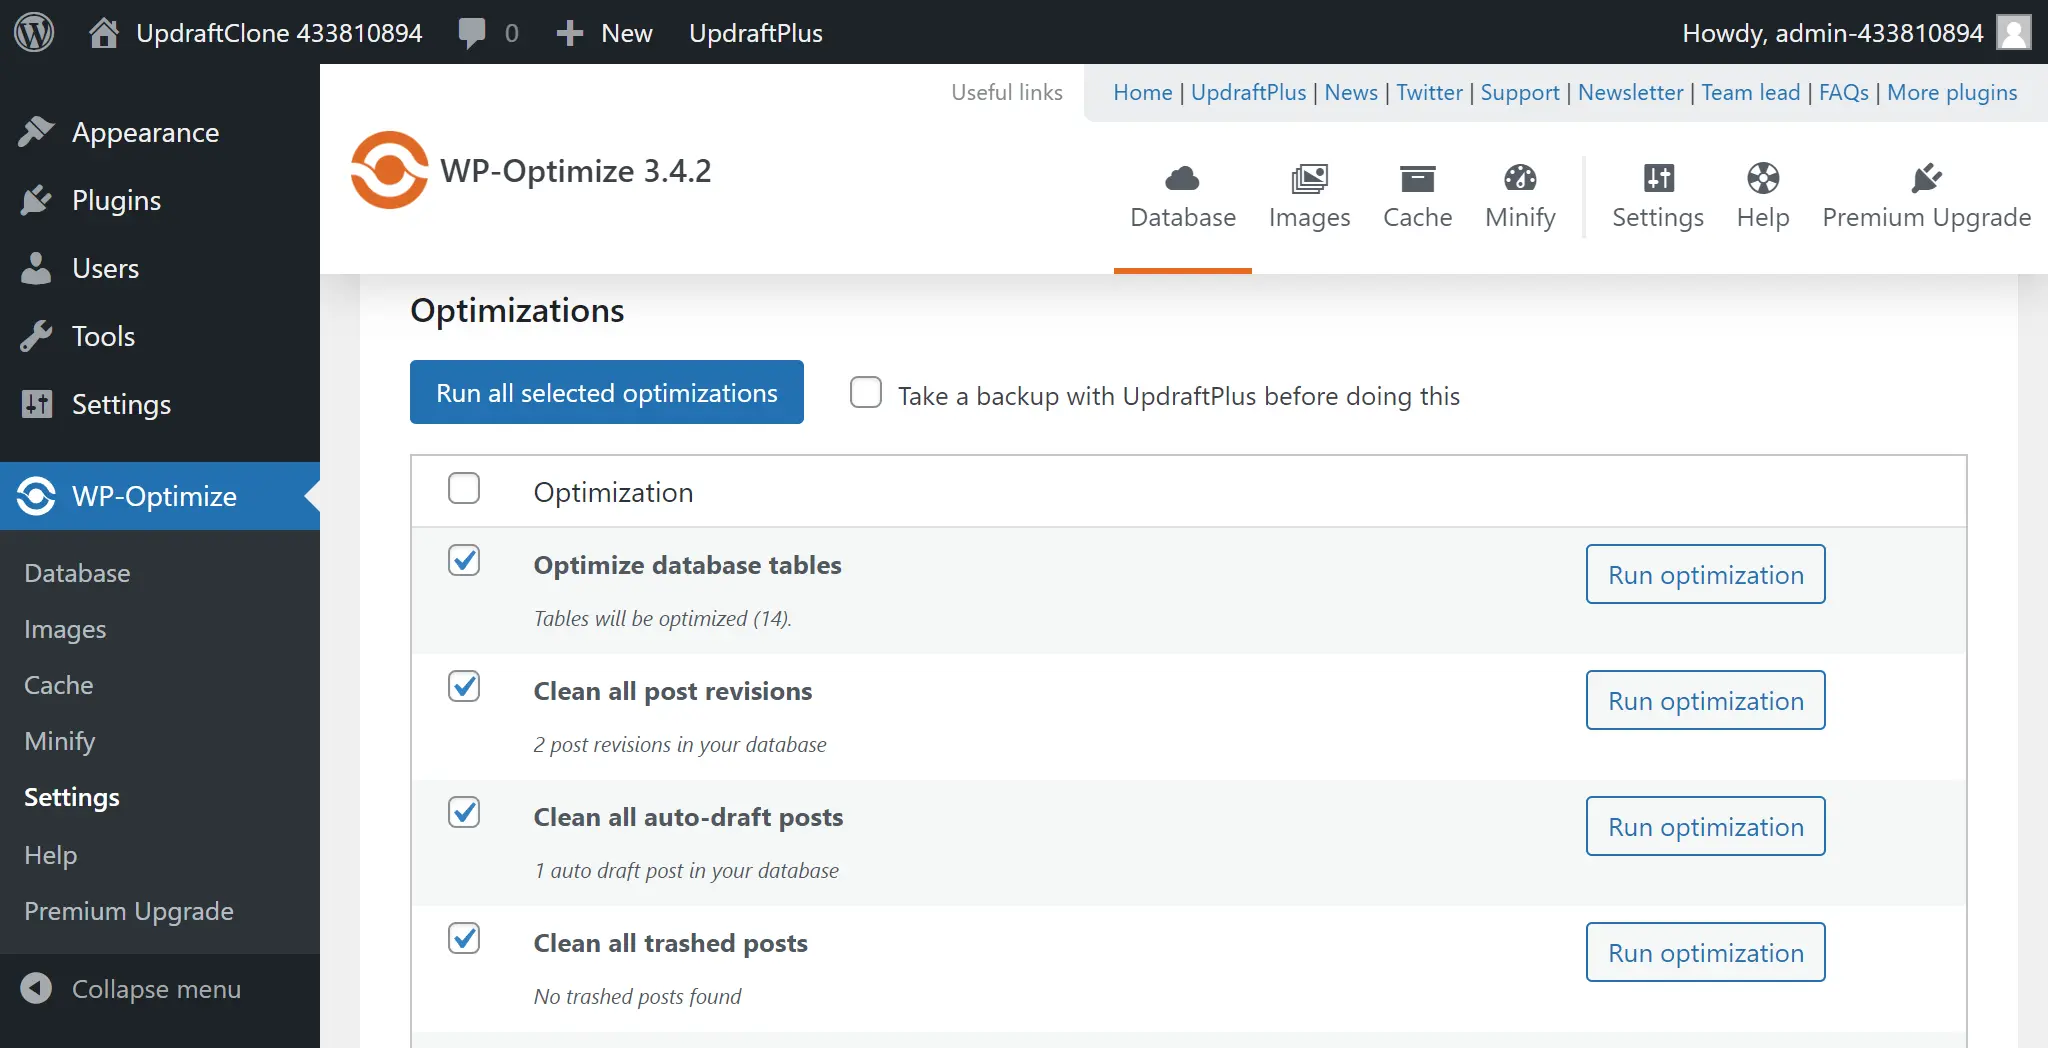Click the Appearance label in sidebar
Viewport: 2048px width, 1048px height.
[145, 133]
